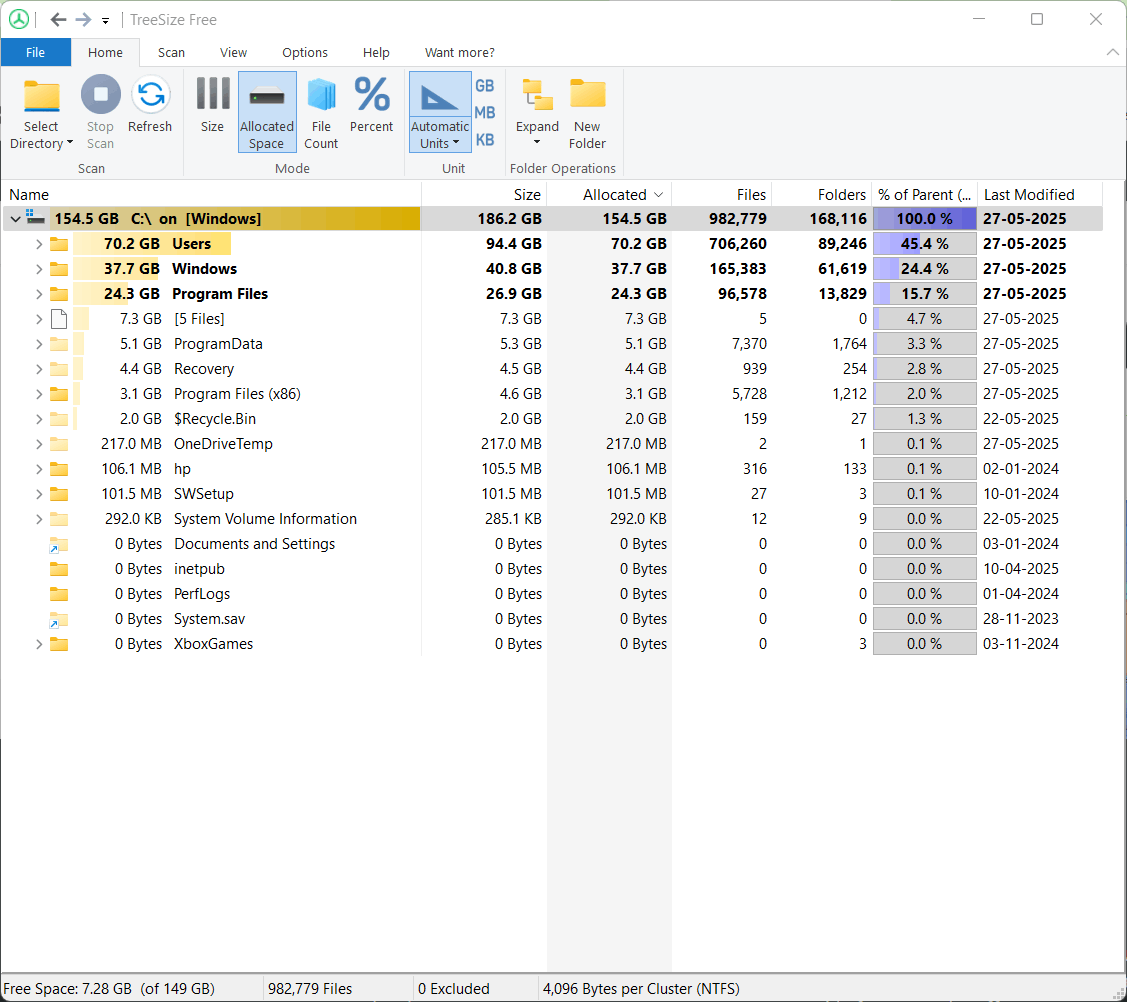
Task: Select the Windows folder row
Action: coord(205,268)
